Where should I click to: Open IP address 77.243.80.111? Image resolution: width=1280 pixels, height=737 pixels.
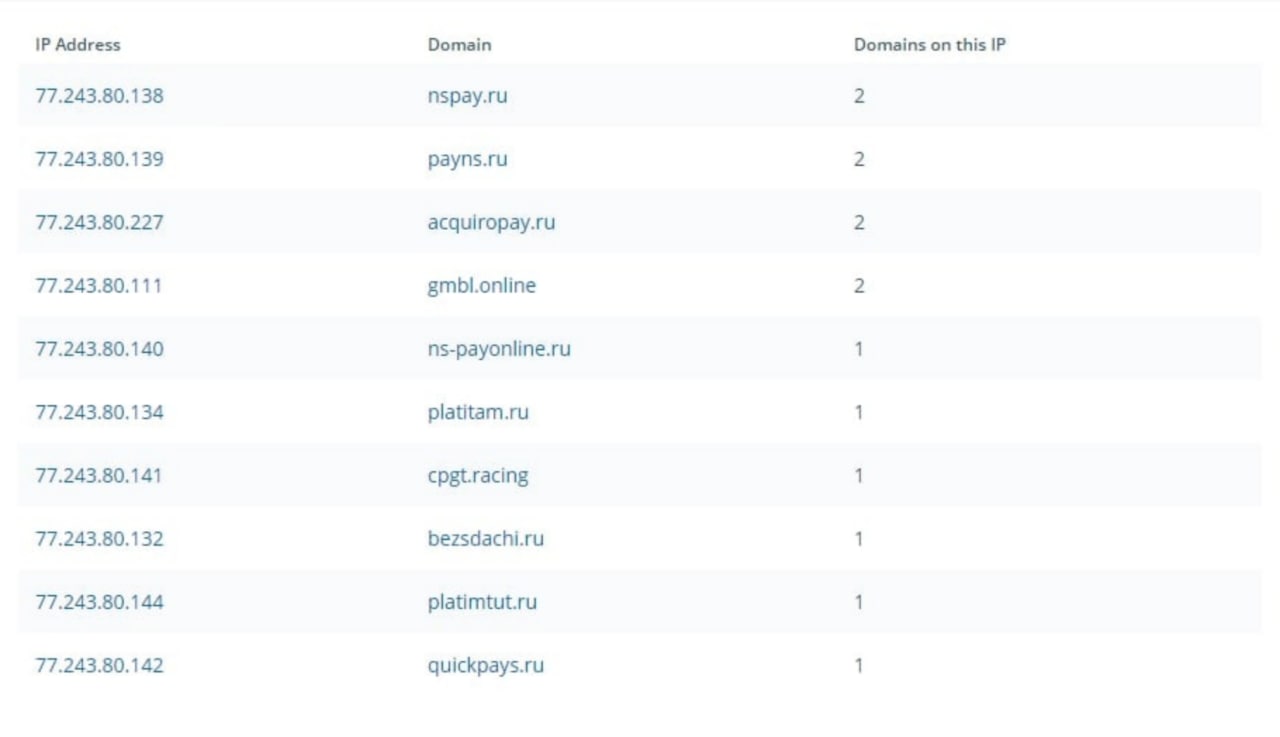coord(98,286)
